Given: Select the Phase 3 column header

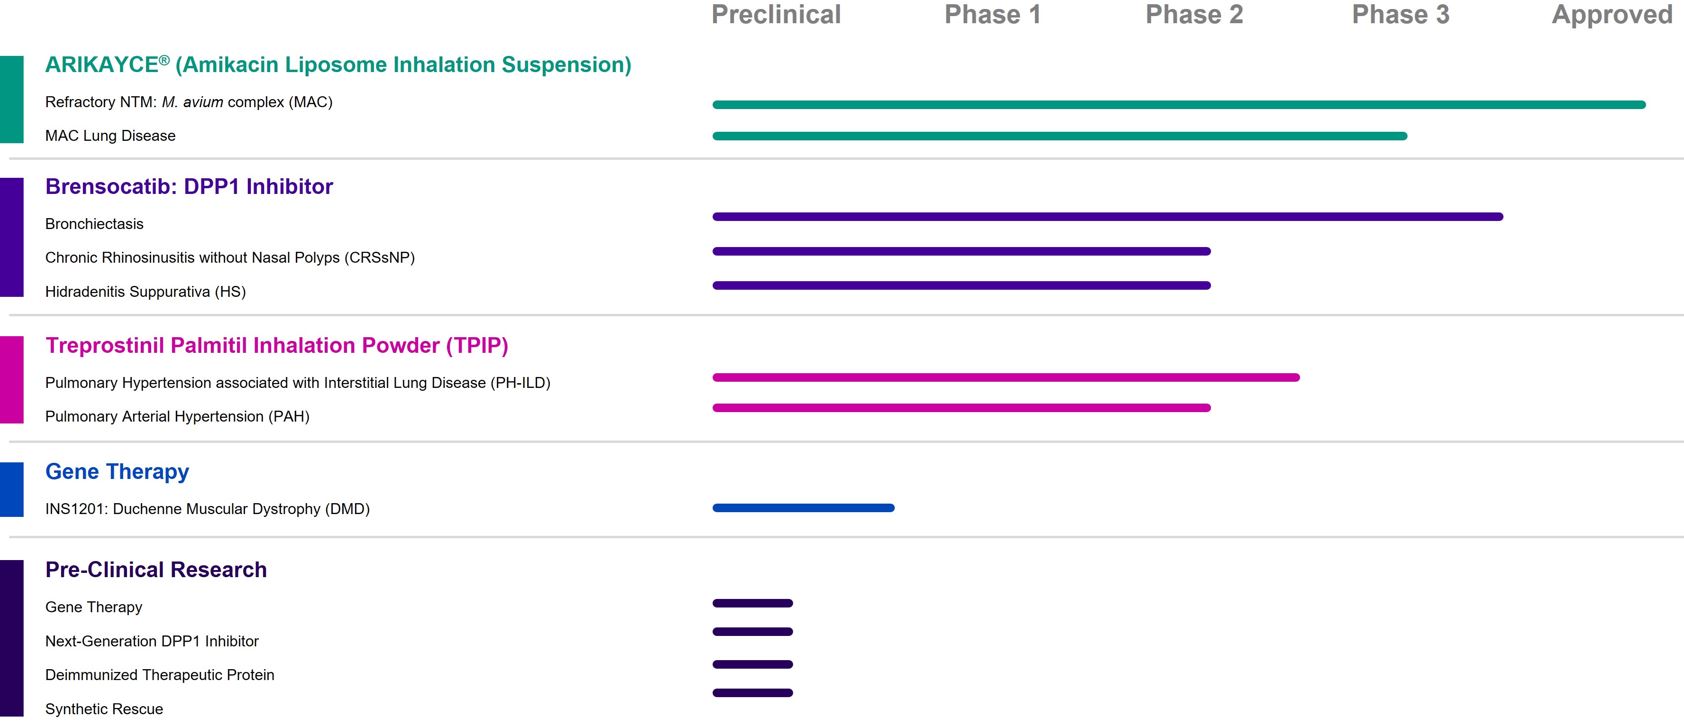Looking at the screenshot, I should coord(1400,15).
